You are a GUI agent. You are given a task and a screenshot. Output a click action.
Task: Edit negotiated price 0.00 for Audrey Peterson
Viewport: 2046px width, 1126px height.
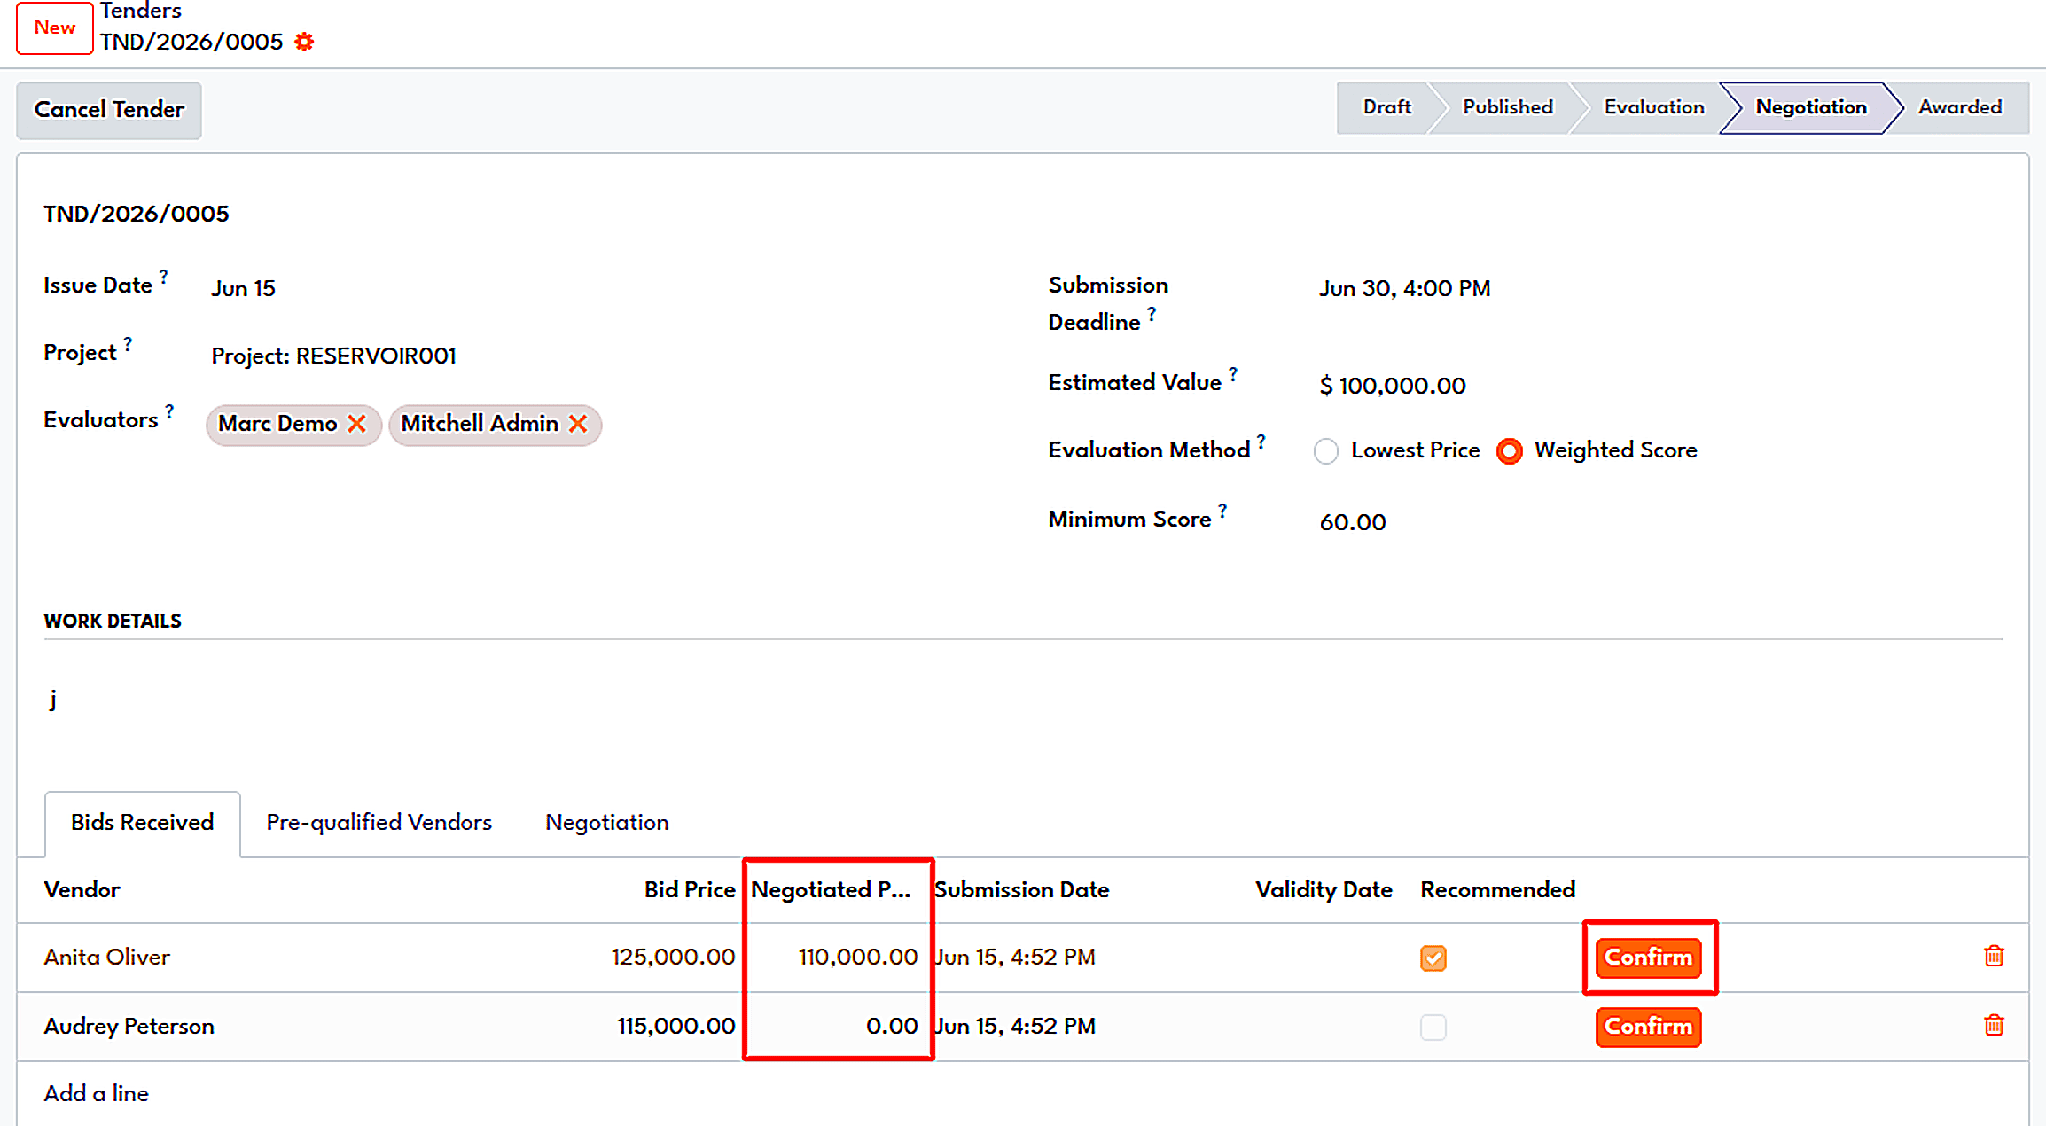[x=838, y=1027]
